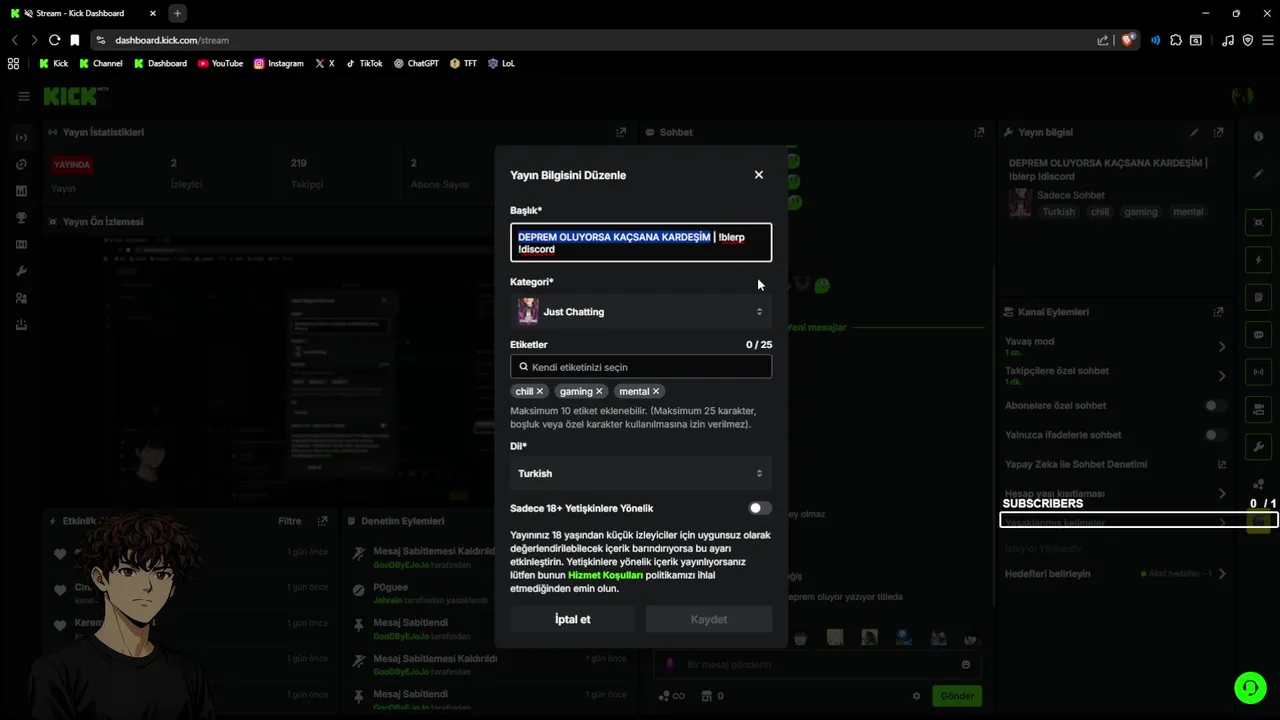The height and width of the screenshot is (720, 1280).
Task: Edit Yayın bilgisi with pencil icon
Action: coord(1194,132)
